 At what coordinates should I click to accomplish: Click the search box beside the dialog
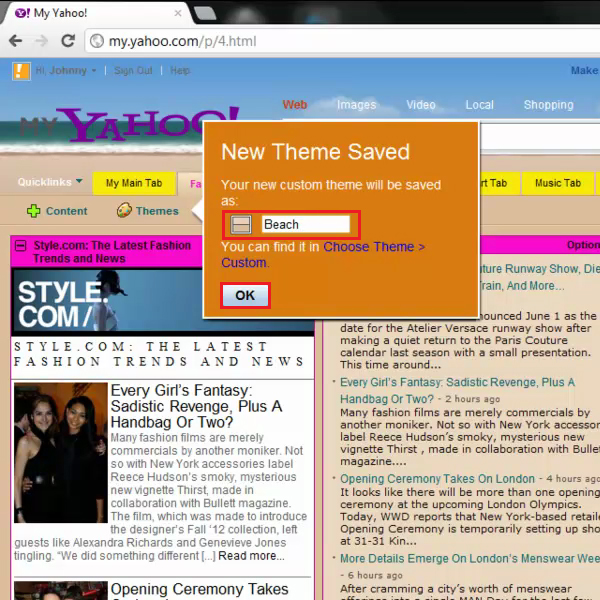click(540, 137)
